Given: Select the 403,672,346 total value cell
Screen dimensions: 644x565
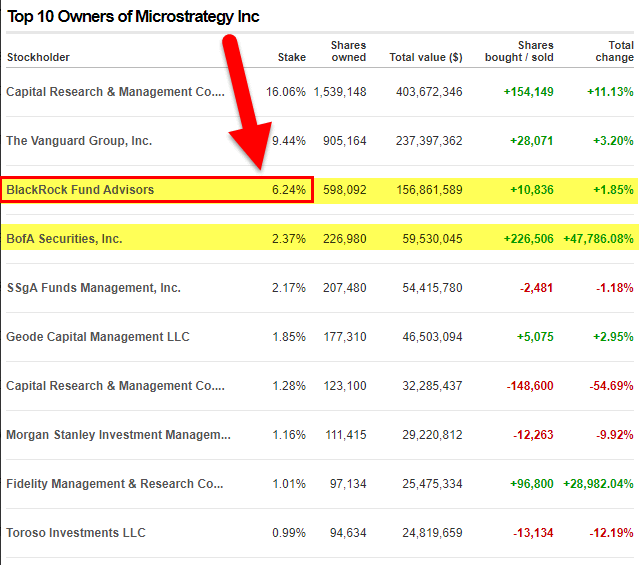Looking at the screenshot, I should coord(425,92).
